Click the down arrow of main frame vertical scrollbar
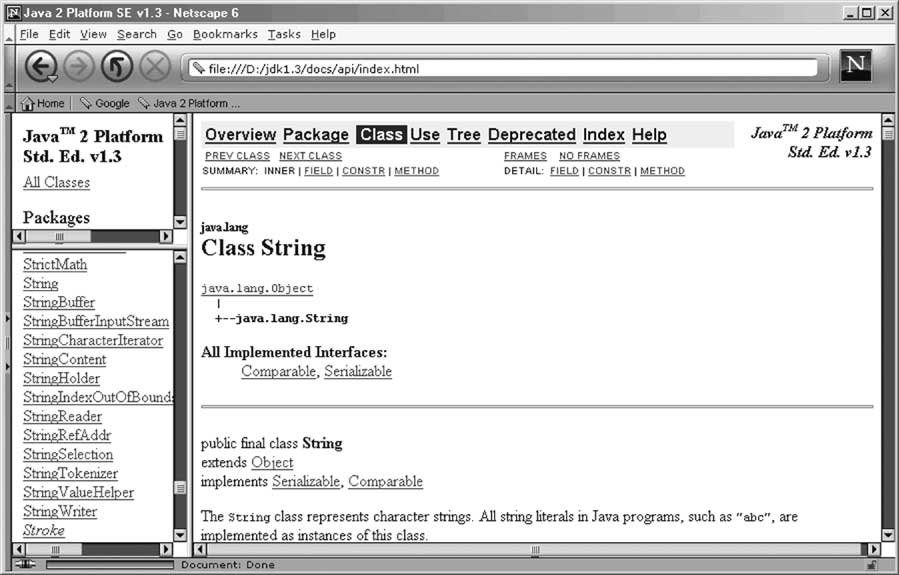This screenshot has height=575, width=899. point(888,536)
